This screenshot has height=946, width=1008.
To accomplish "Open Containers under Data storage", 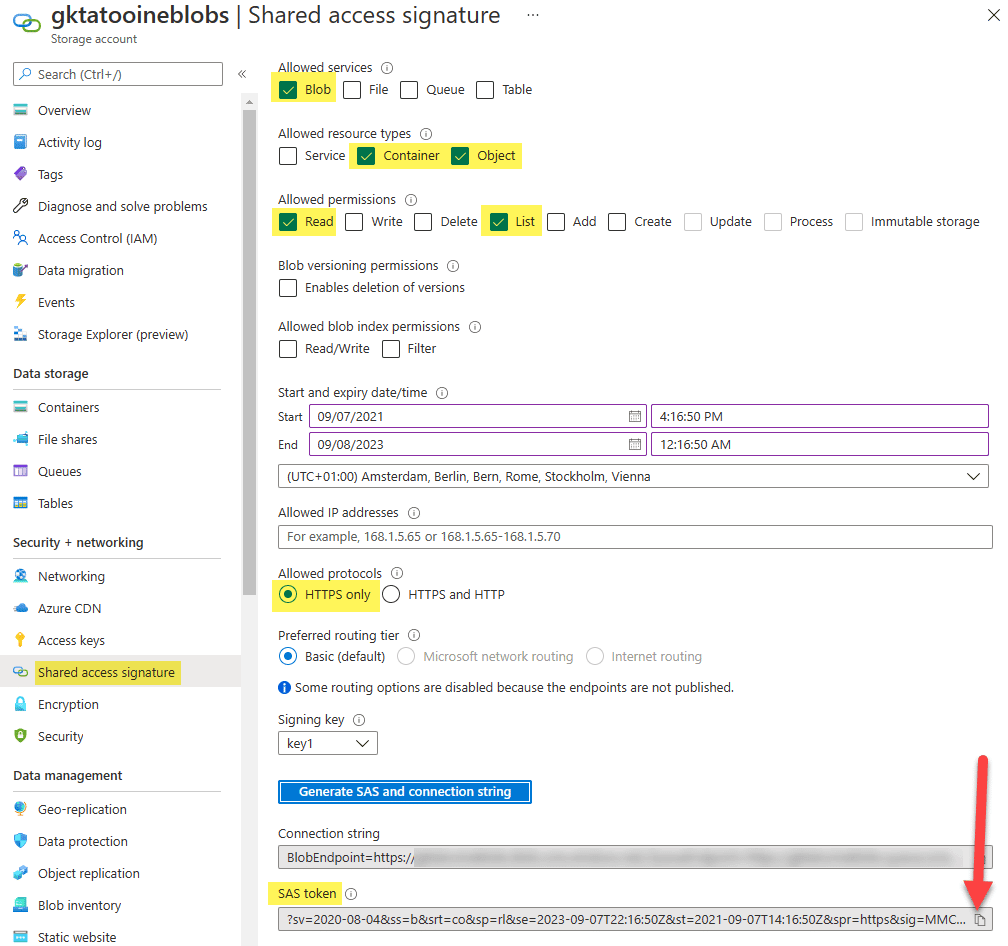I will click(69, 407).
